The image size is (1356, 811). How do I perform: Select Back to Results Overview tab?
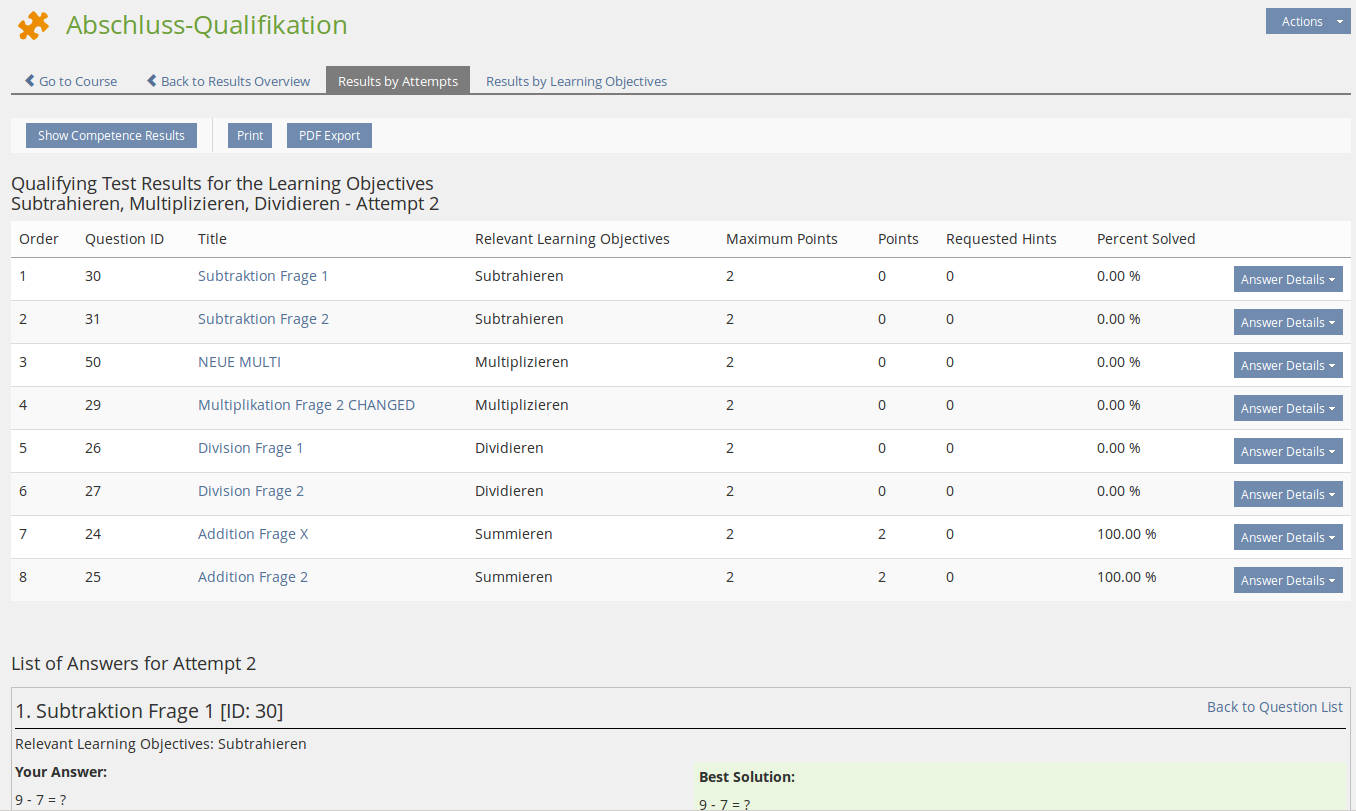tap(228, 81)
